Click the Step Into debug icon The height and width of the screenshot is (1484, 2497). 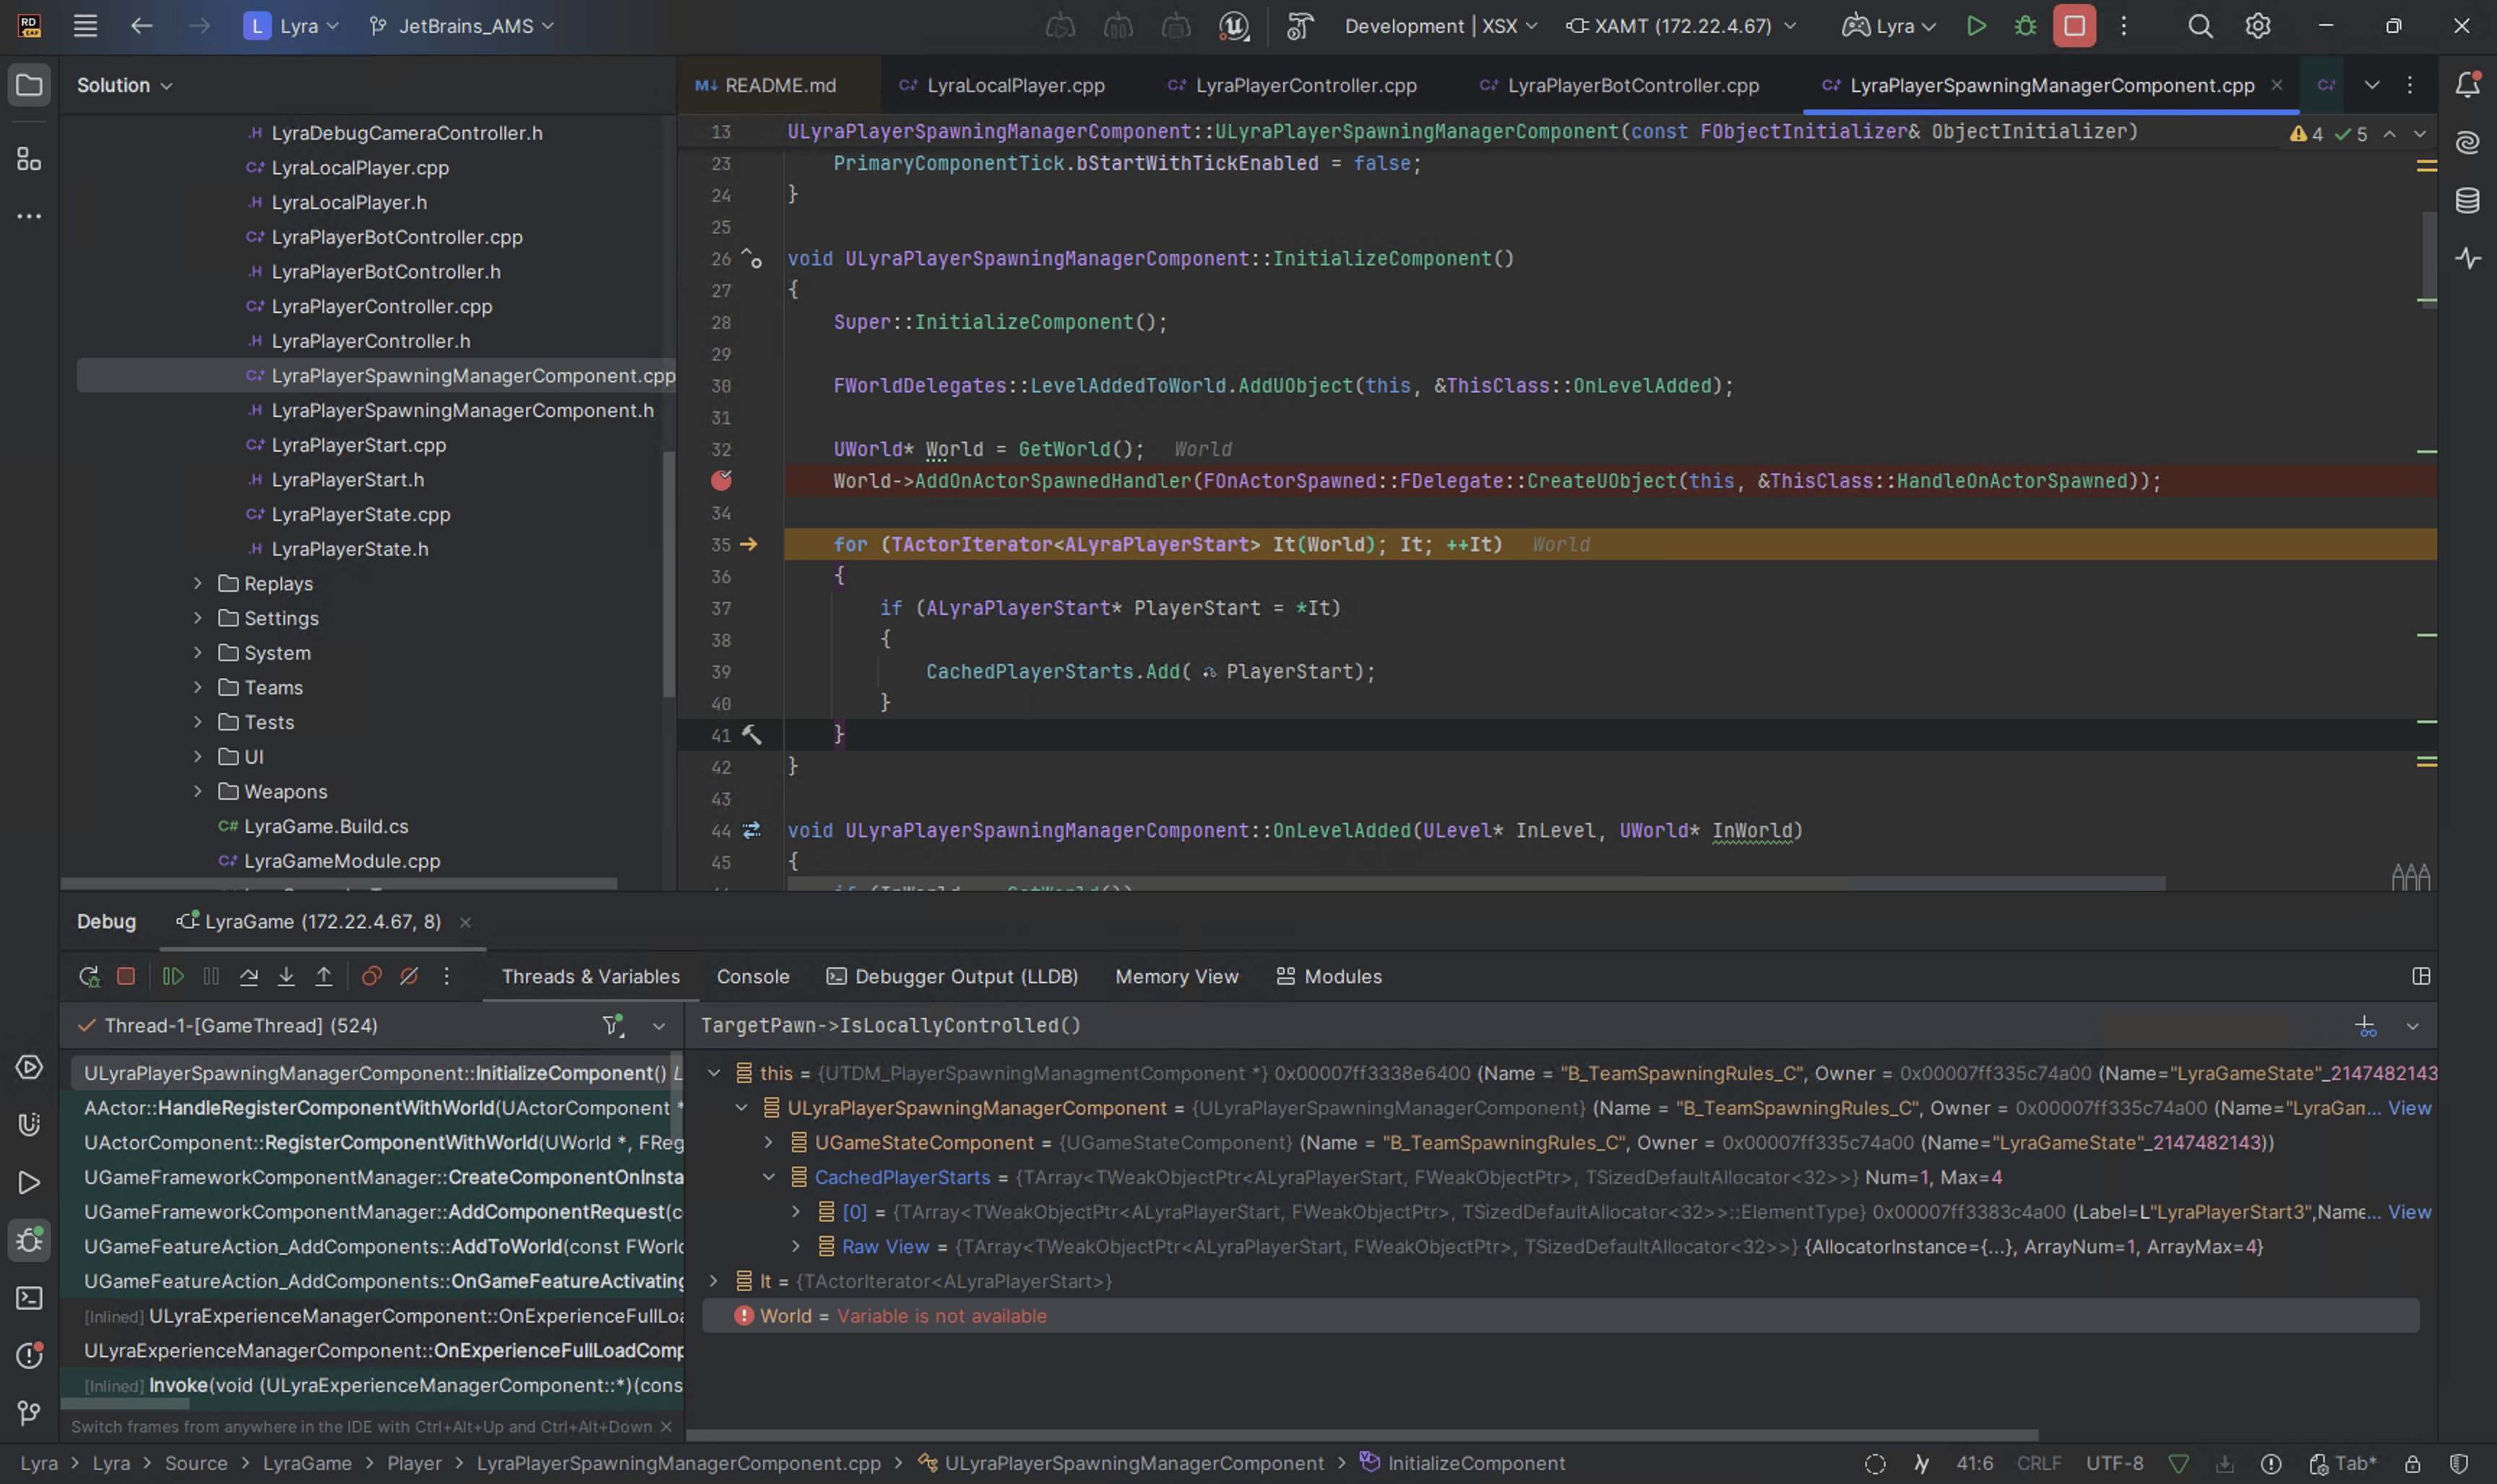286,977
